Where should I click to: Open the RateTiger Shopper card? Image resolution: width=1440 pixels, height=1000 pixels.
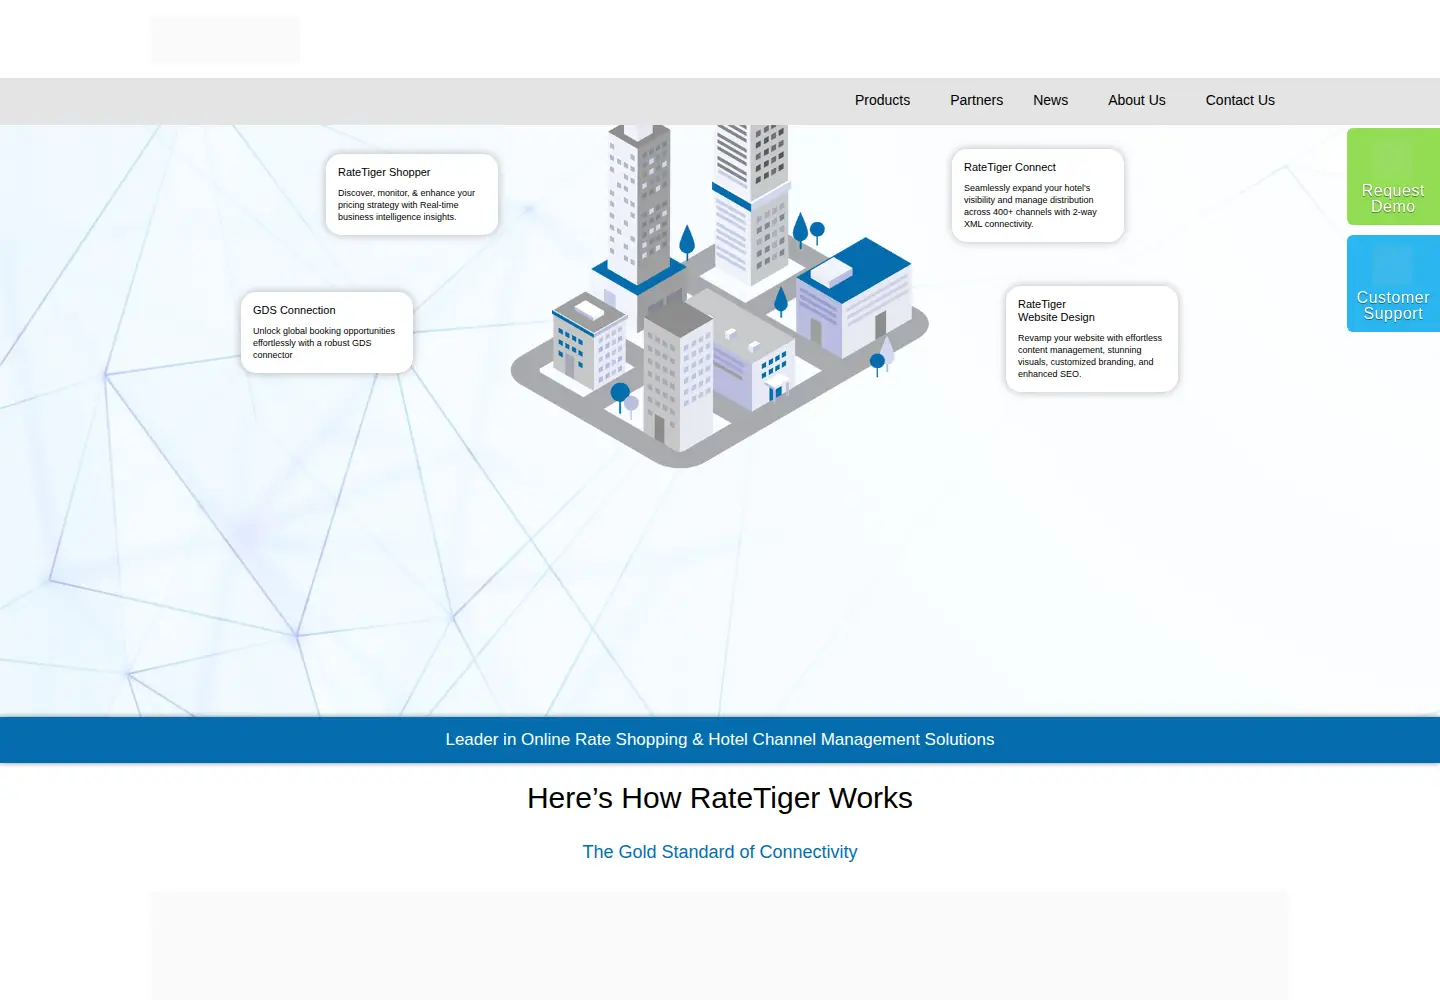[412, 194]
